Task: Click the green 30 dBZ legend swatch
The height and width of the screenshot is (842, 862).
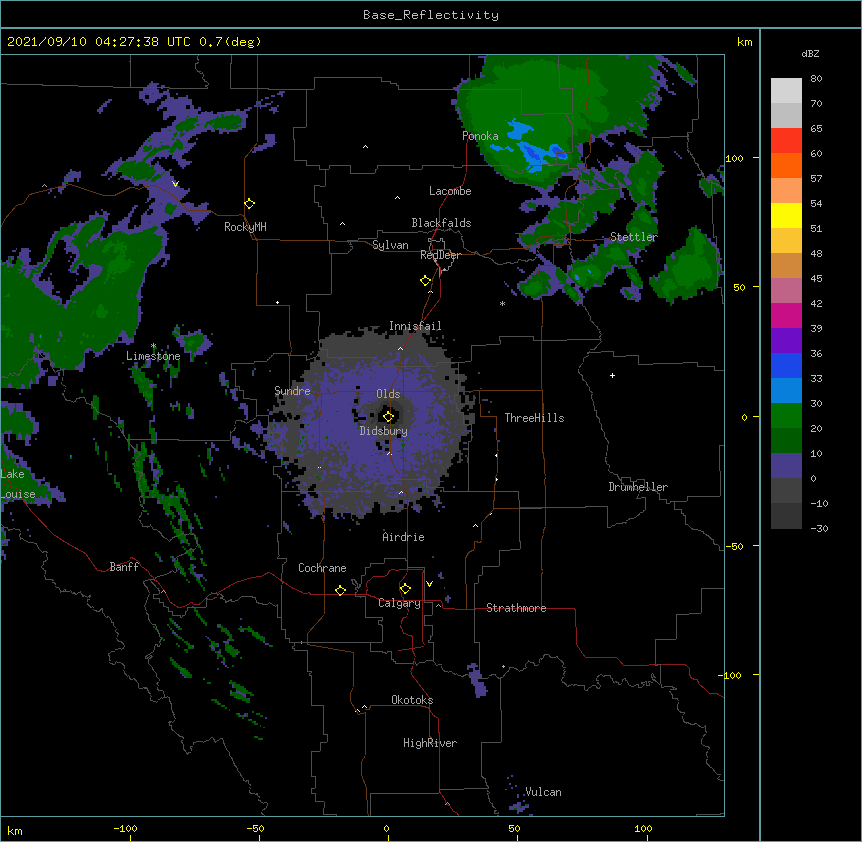Action: (786, 416)
